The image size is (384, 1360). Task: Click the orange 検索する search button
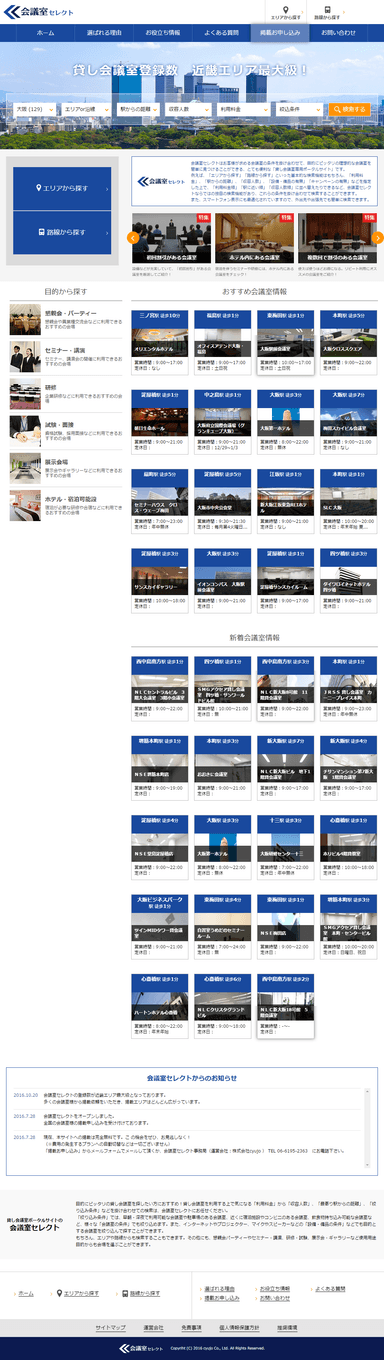click(350, 108)
